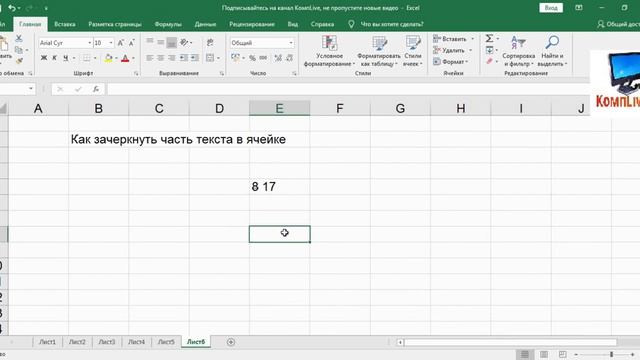Toggle underline Ч formatting
This screenshot has width=640, height=360.
tap(65, 58)
